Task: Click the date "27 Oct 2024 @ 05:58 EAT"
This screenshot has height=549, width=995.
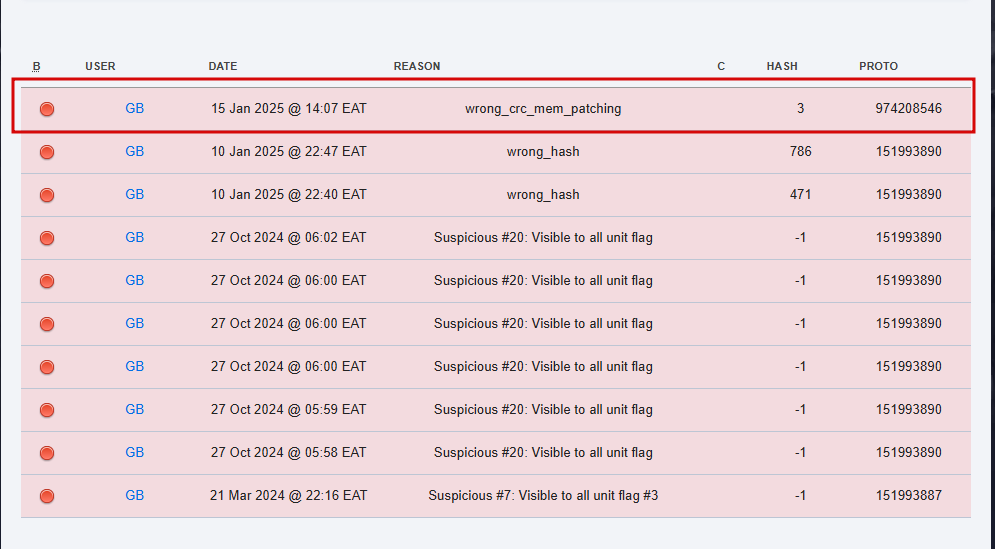Action: pyautogui.click(x=289, y=453)
